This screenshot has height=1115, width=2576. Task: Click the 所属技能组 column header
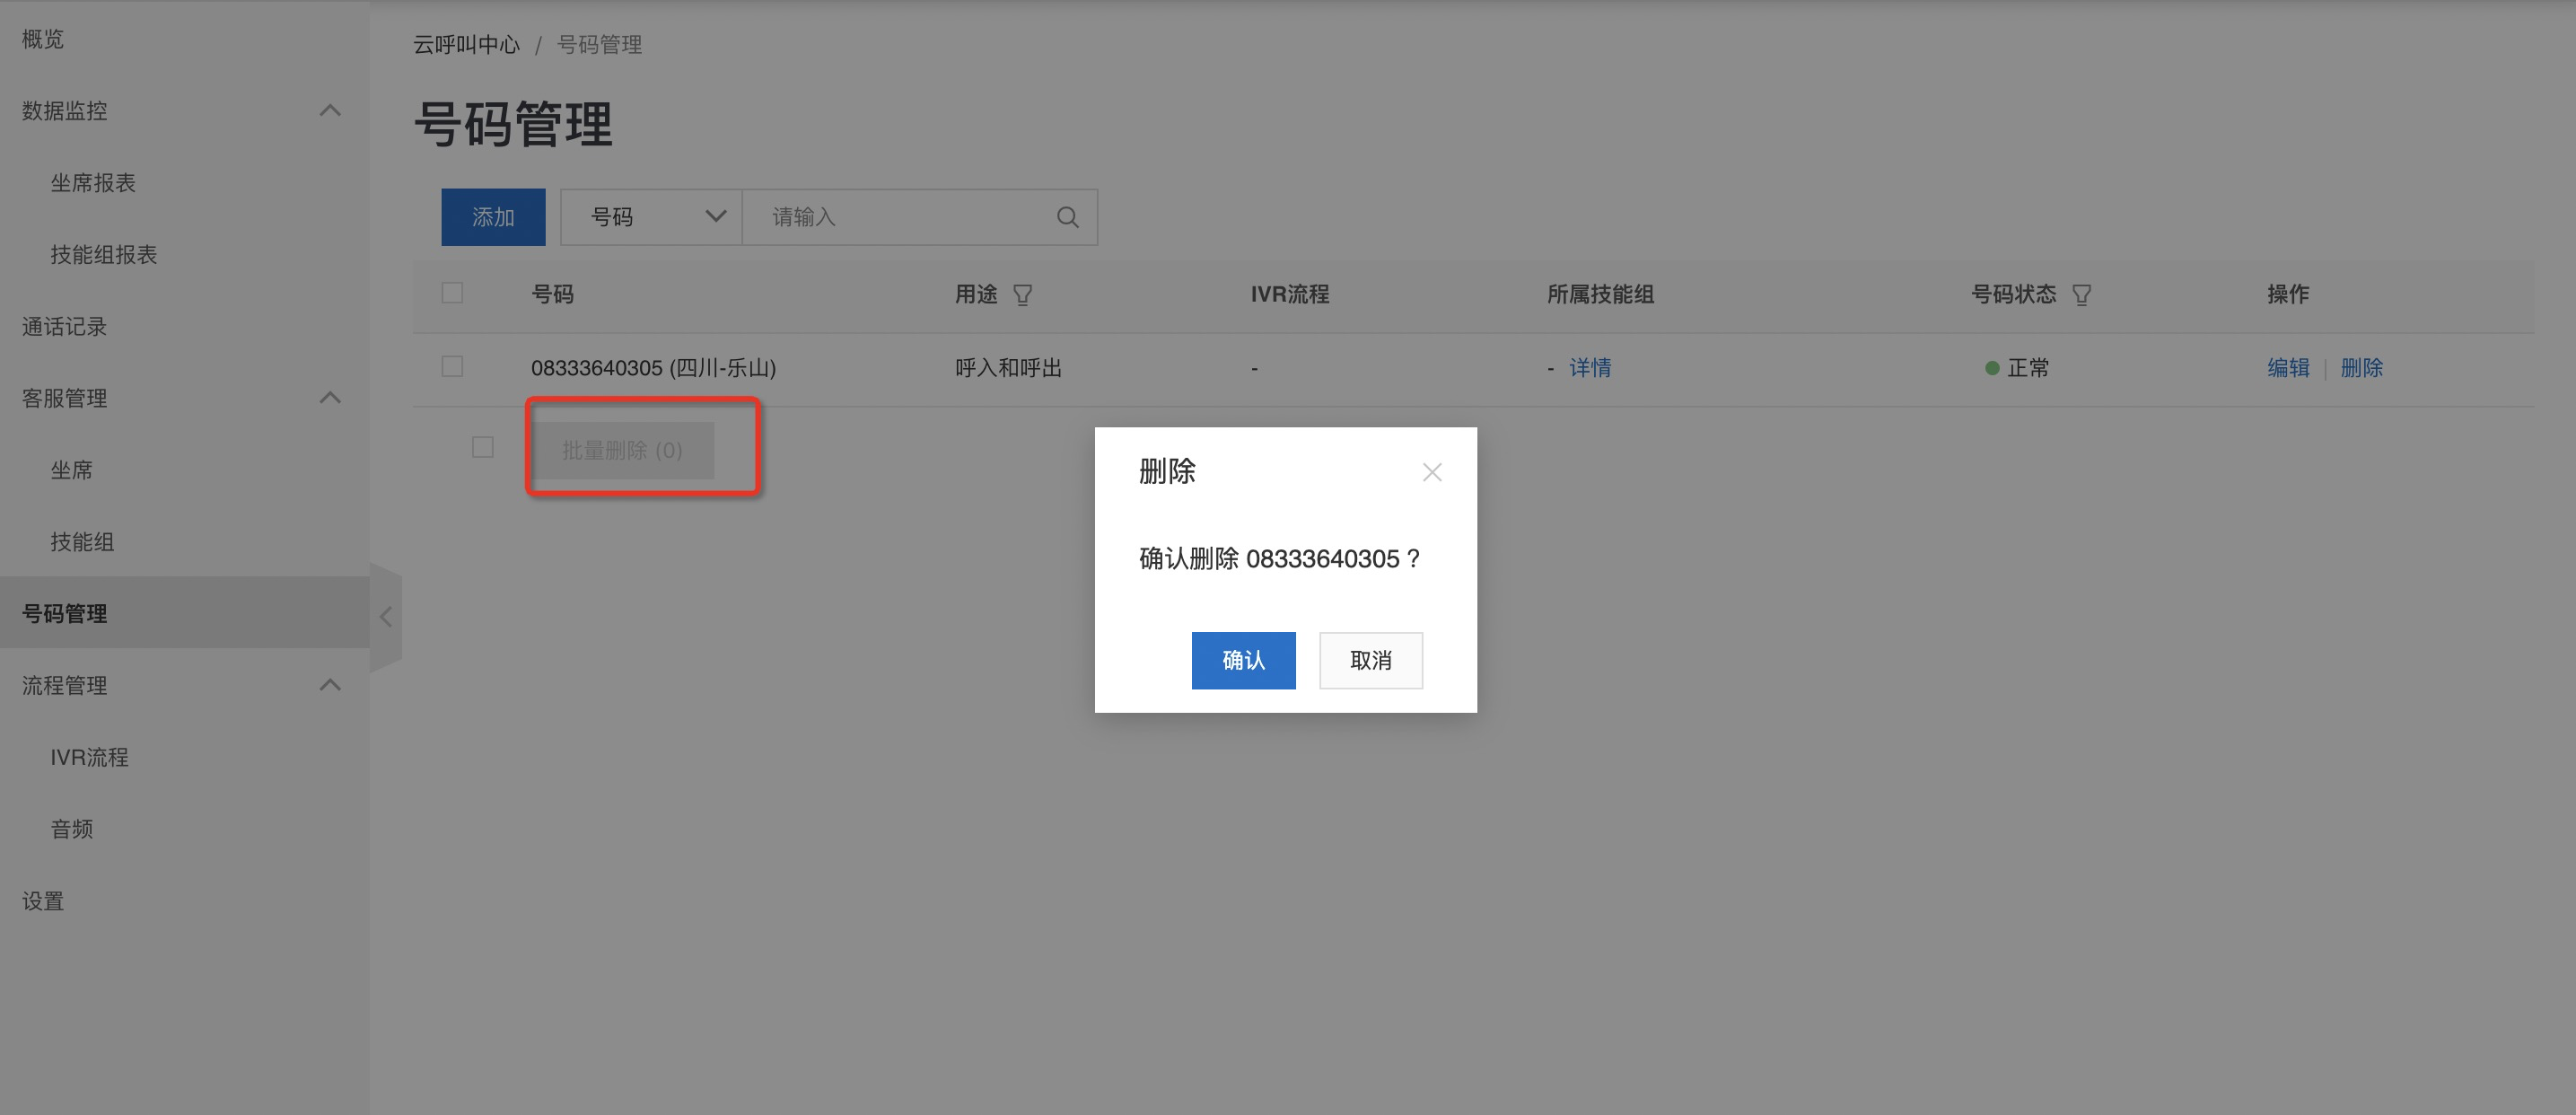click(x=1600, y=294)
